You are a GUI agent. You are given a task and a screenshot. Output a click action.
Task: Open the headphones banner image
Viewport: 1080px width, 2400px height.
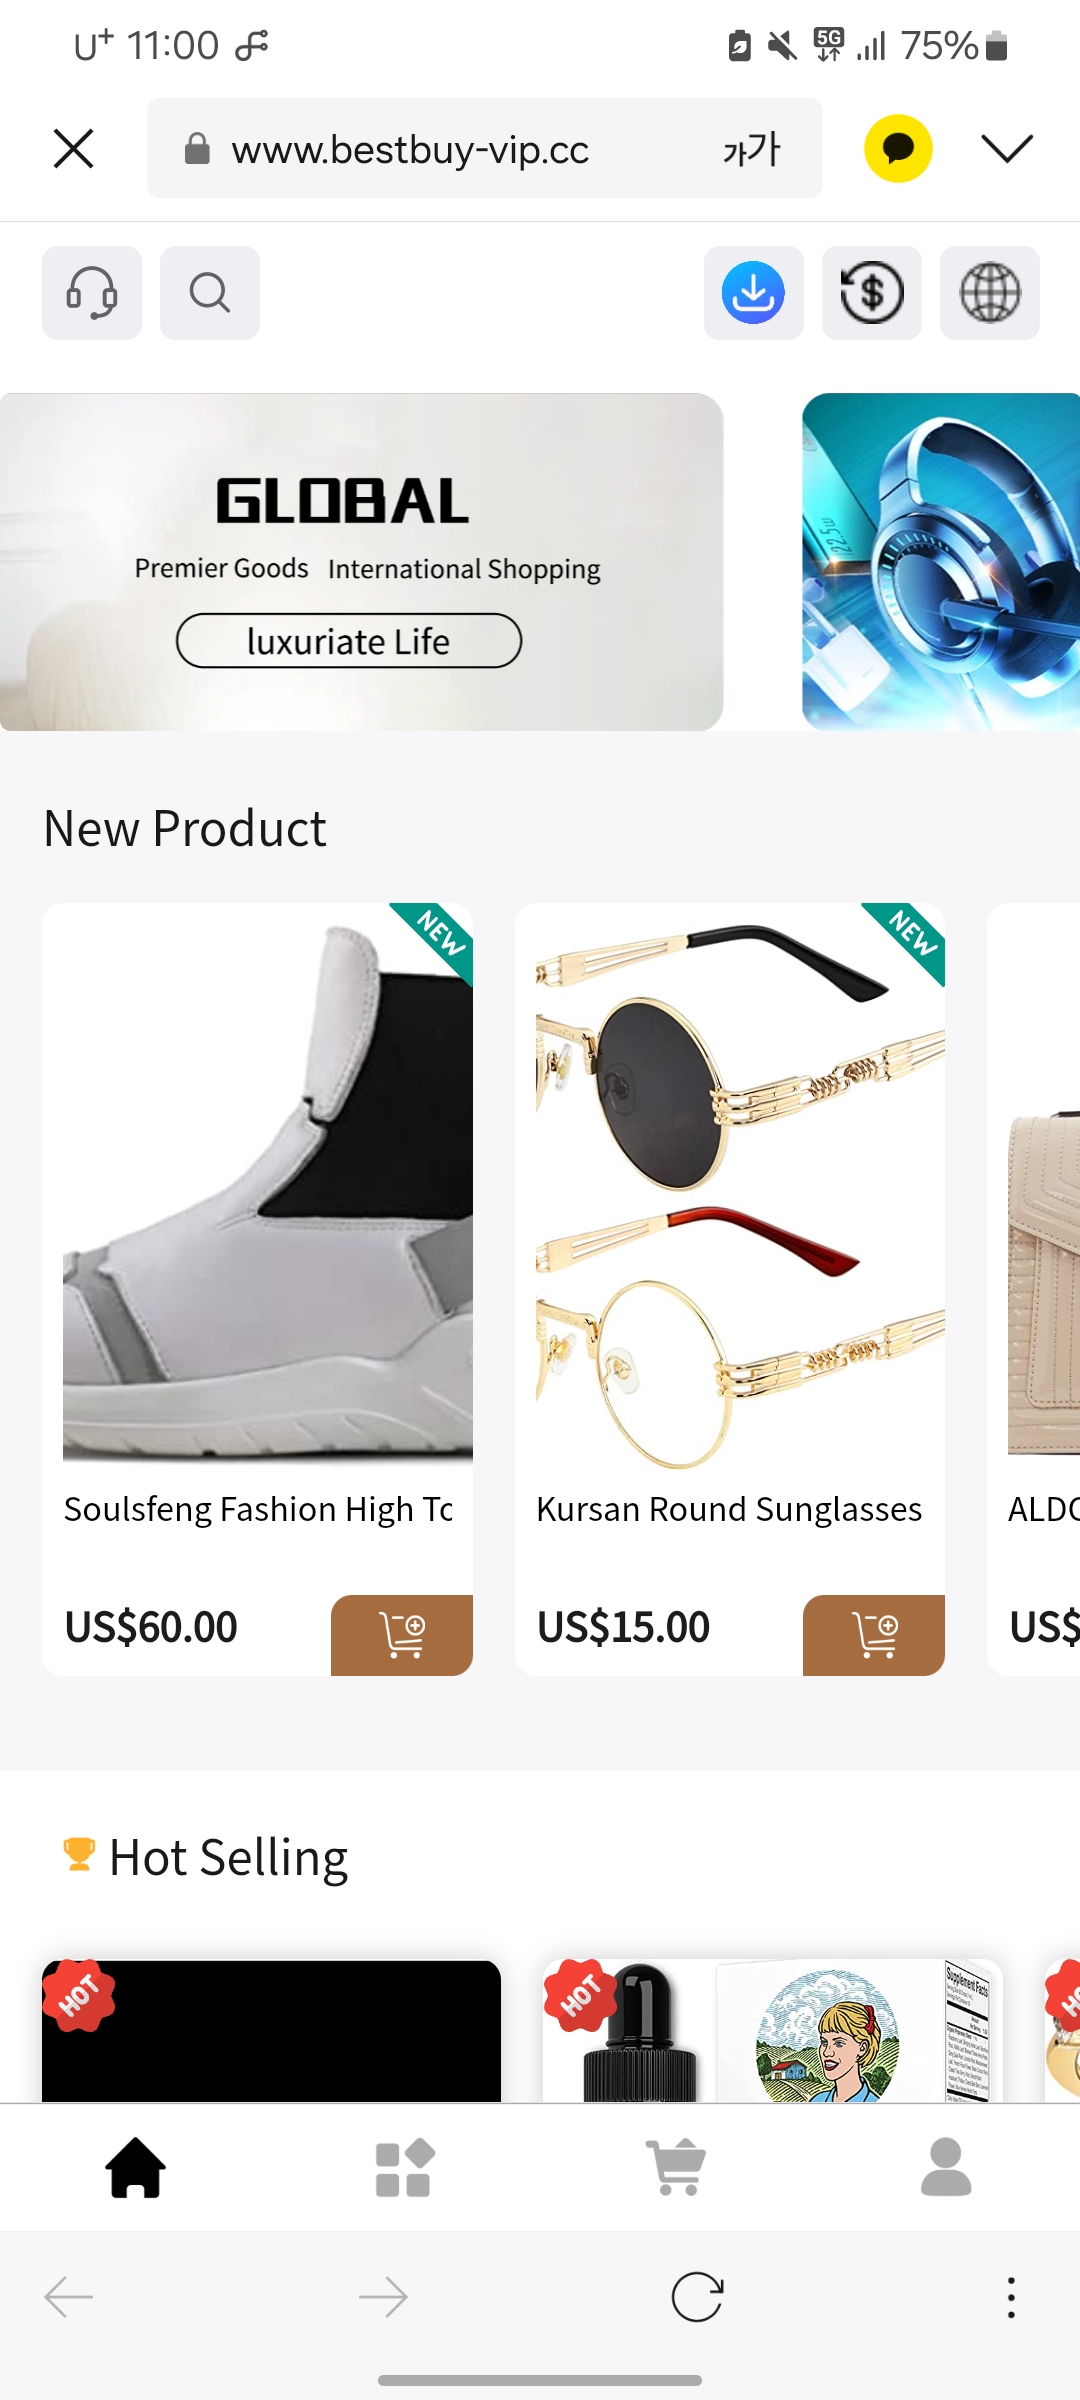(941, 562)
